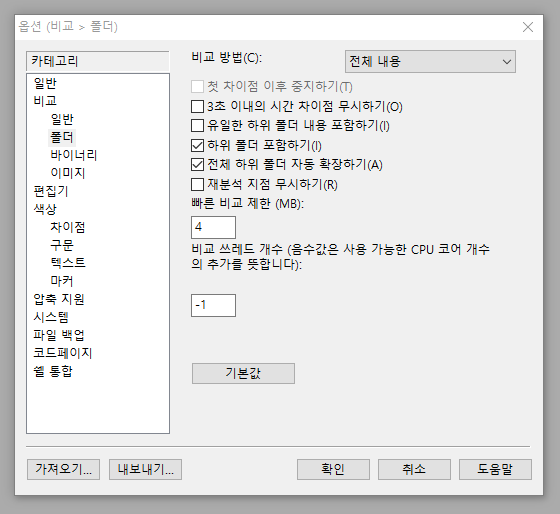Open the 쉘 통합 category
560x514 pixels.
[x=53, y=371]
